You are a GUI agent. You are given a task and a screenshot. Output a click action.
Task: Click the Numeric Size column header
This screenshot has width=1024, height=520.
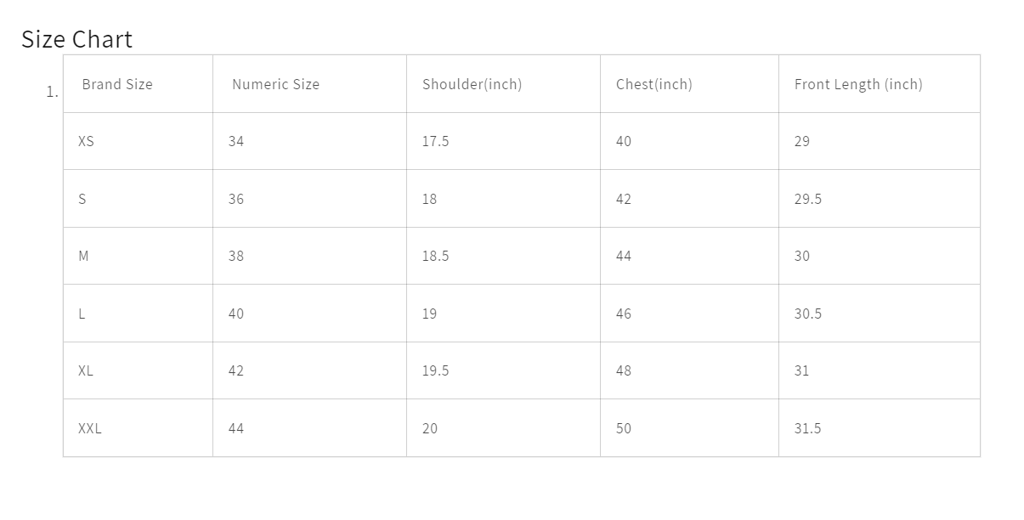pos(275,84)
